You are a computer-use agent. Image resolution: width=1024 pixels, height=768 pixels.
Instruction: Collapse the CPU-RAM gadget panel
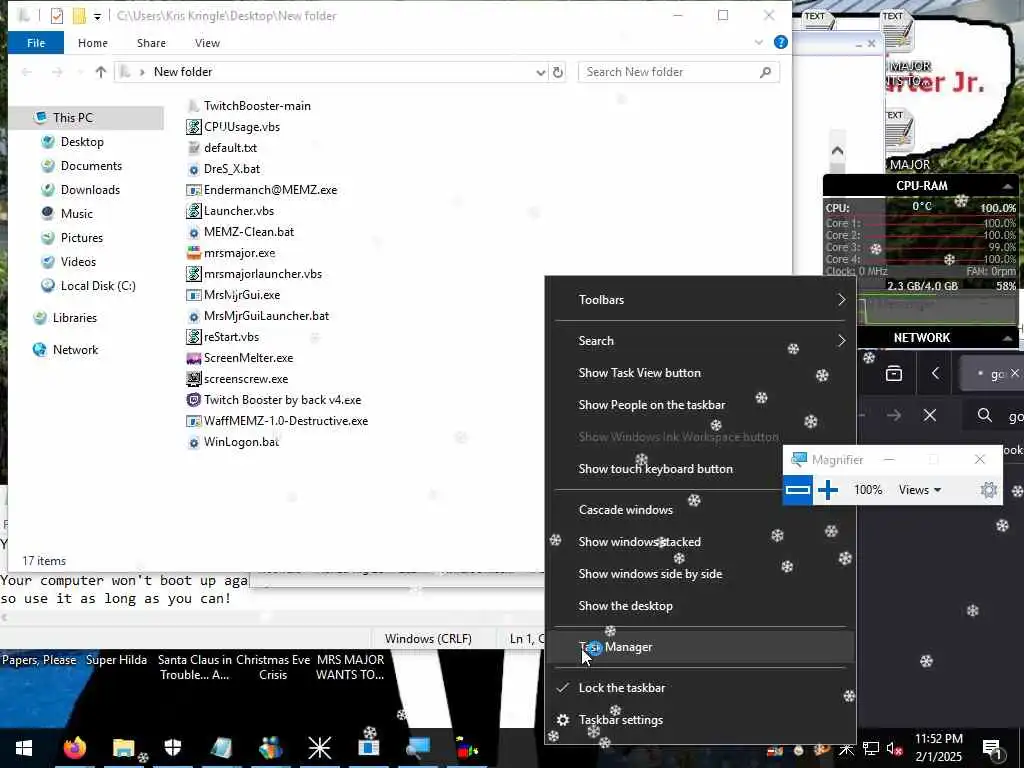click(x=1007, y=186)
